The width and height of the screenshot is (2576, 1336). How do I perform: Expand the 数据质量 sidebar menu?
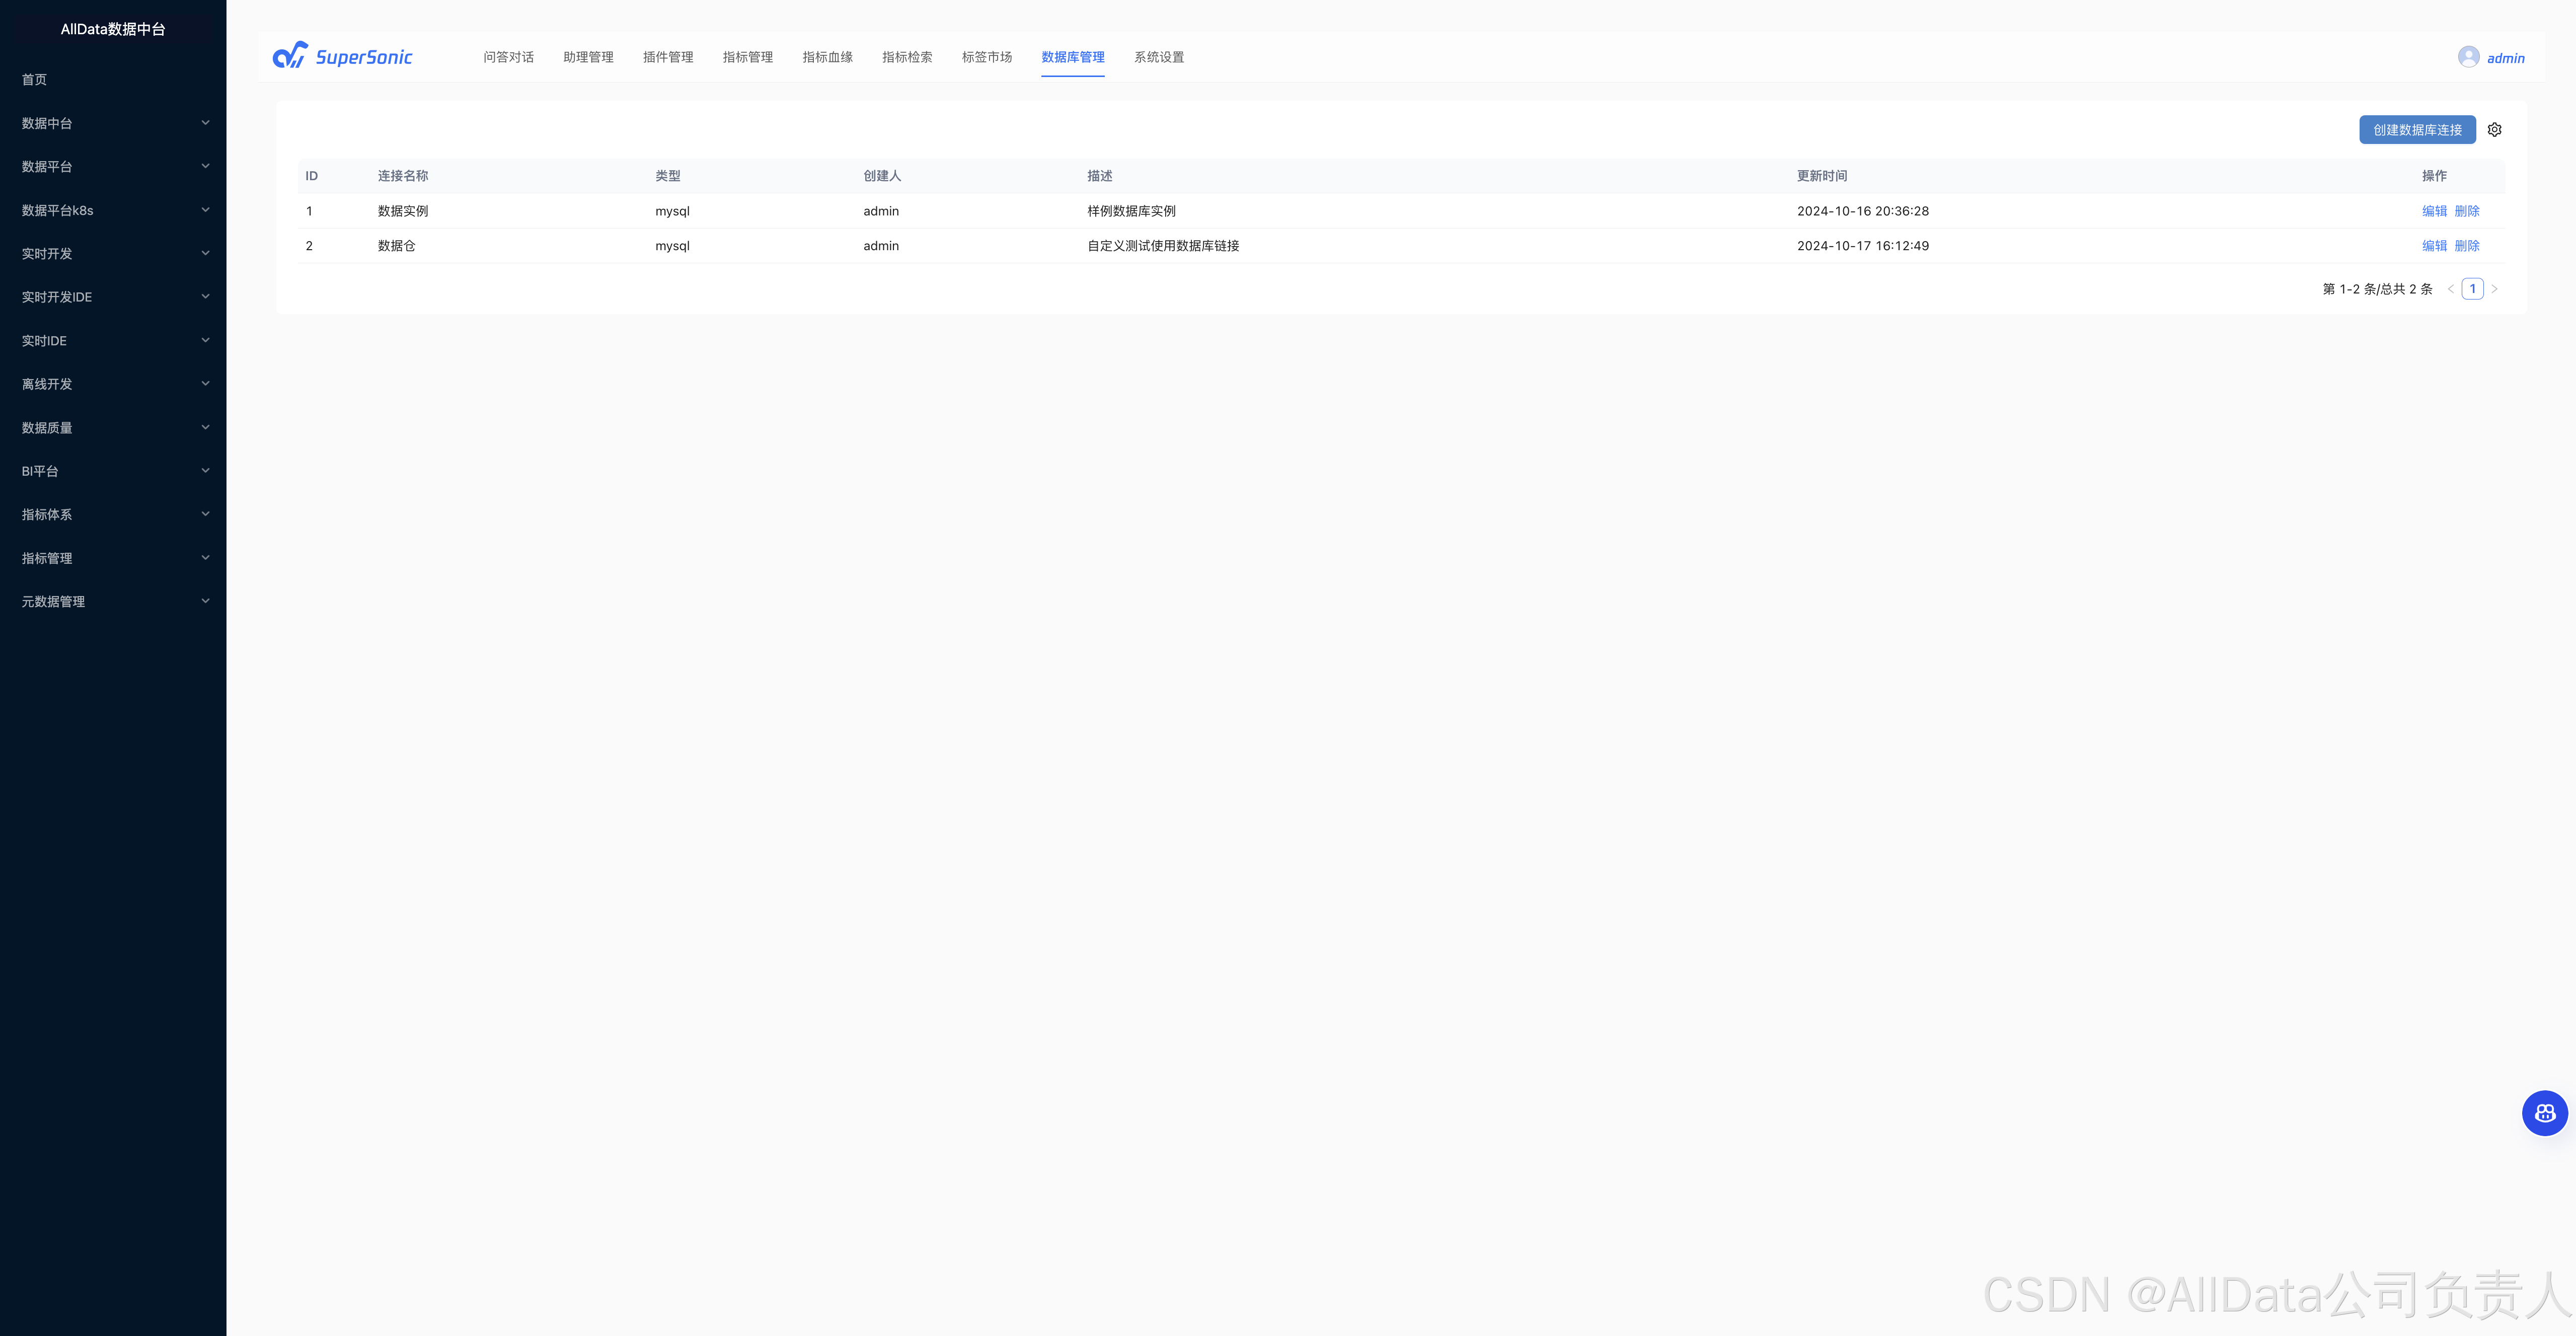pos(113,427)
